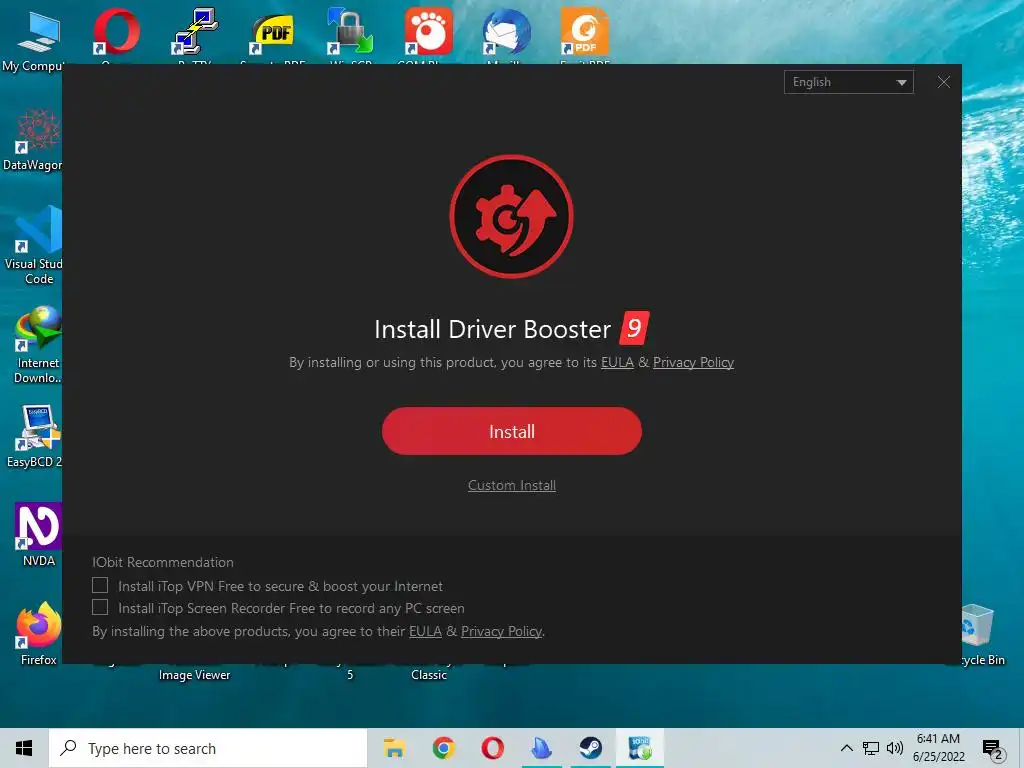Click the IObit installer taskbar icon
This screenshot has height=768, width=1024.
639,748
